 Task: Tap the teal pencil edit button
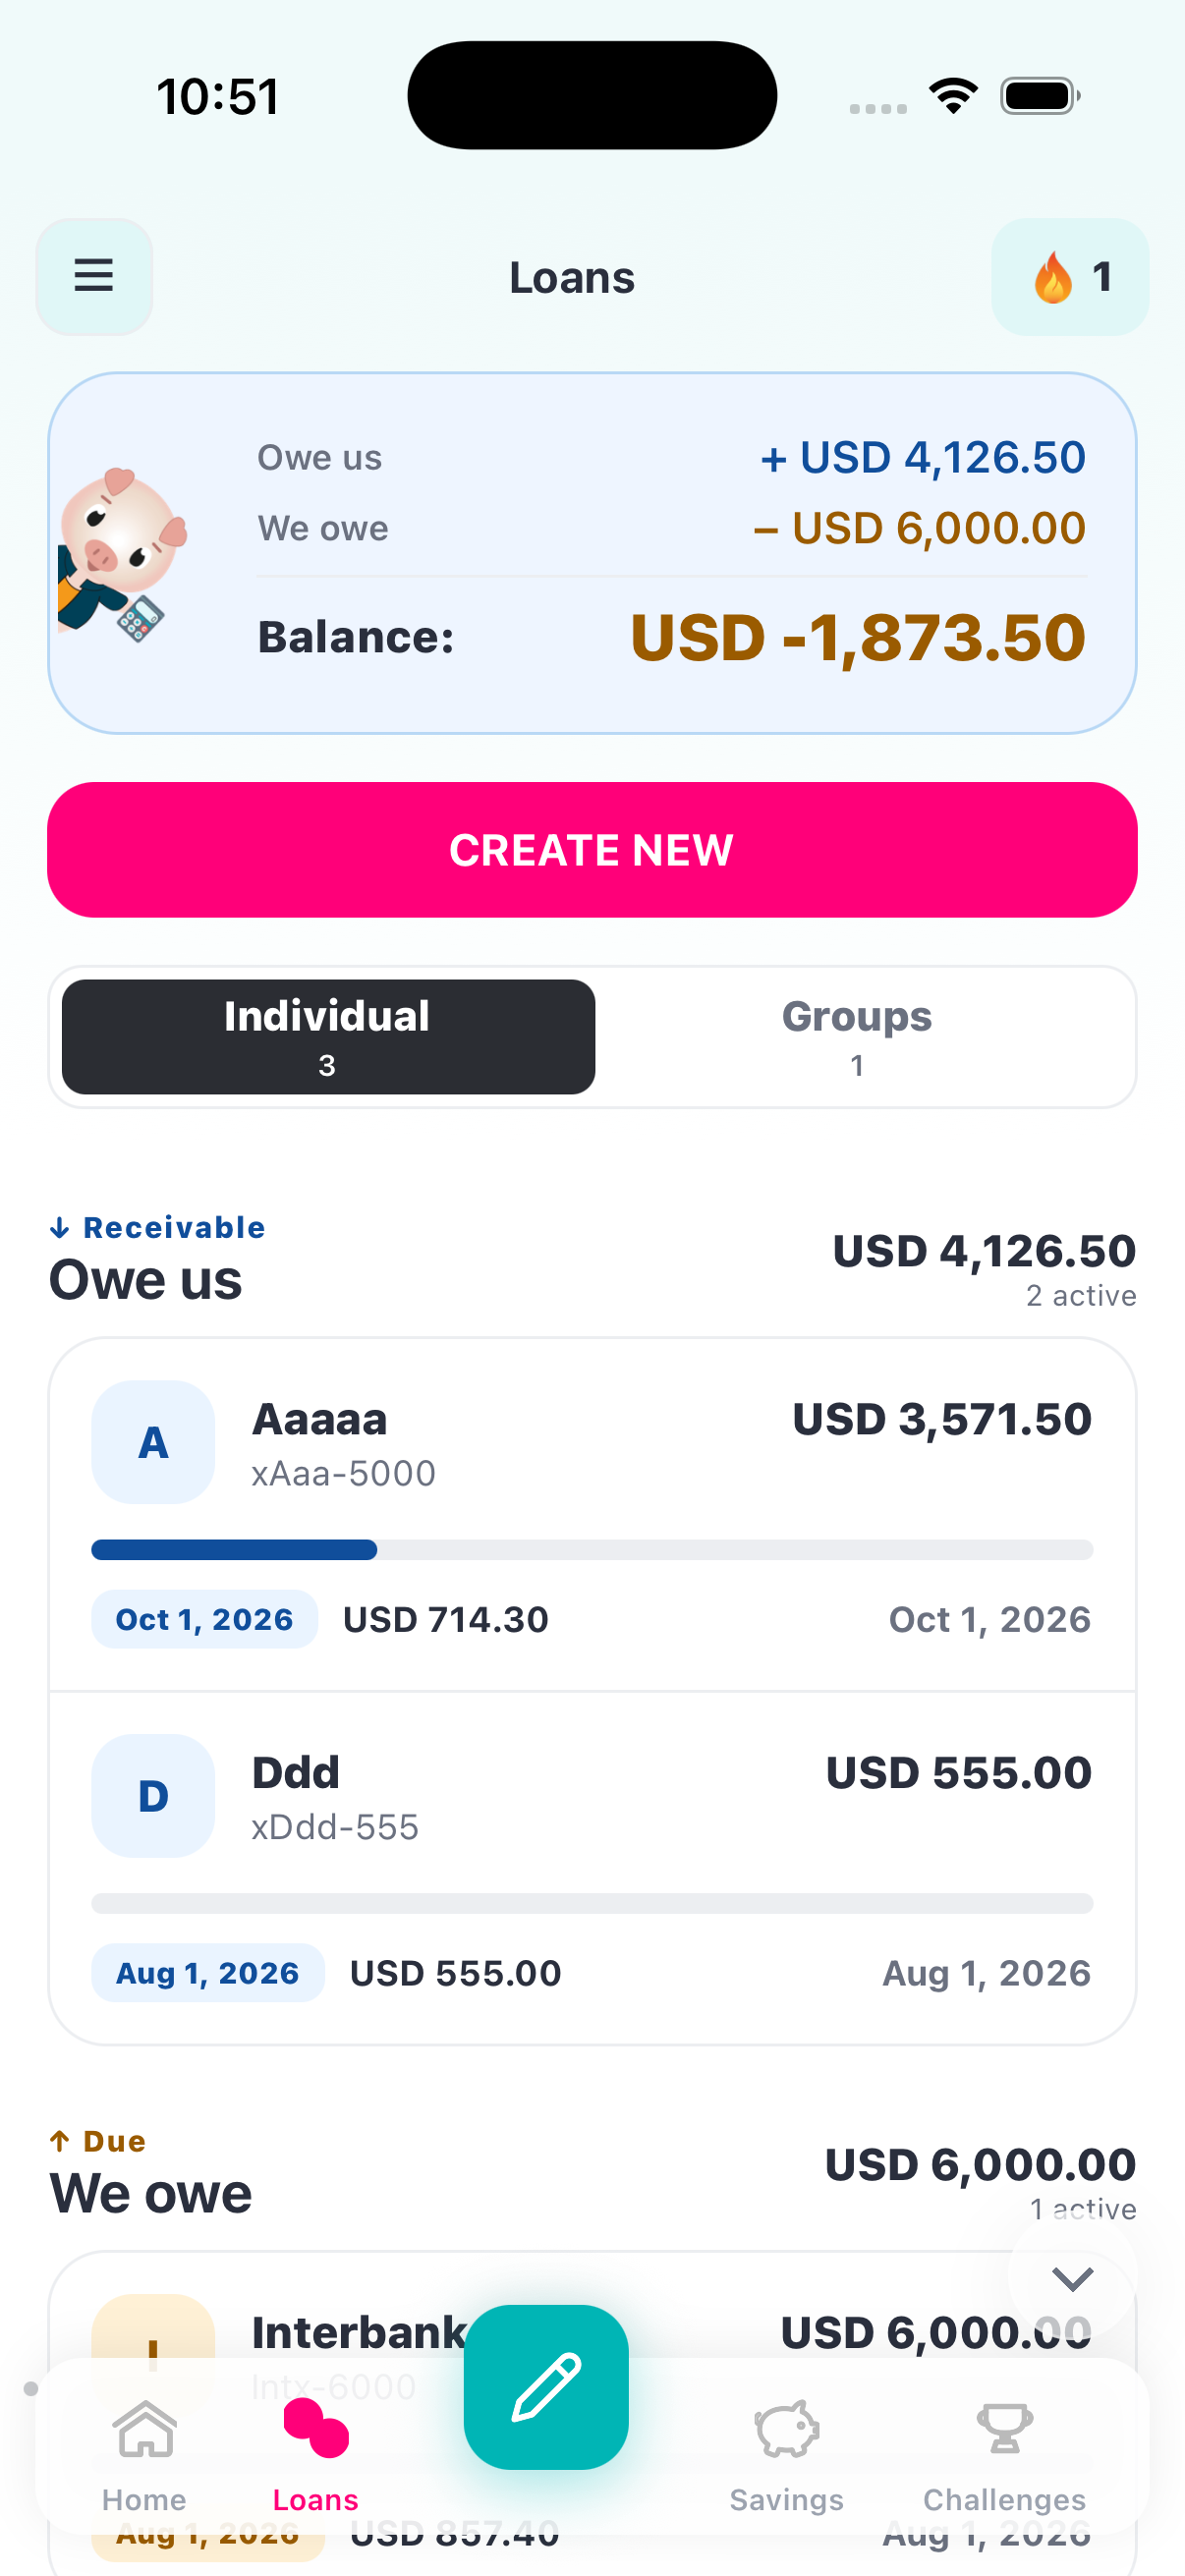[x=546, y=2386]
